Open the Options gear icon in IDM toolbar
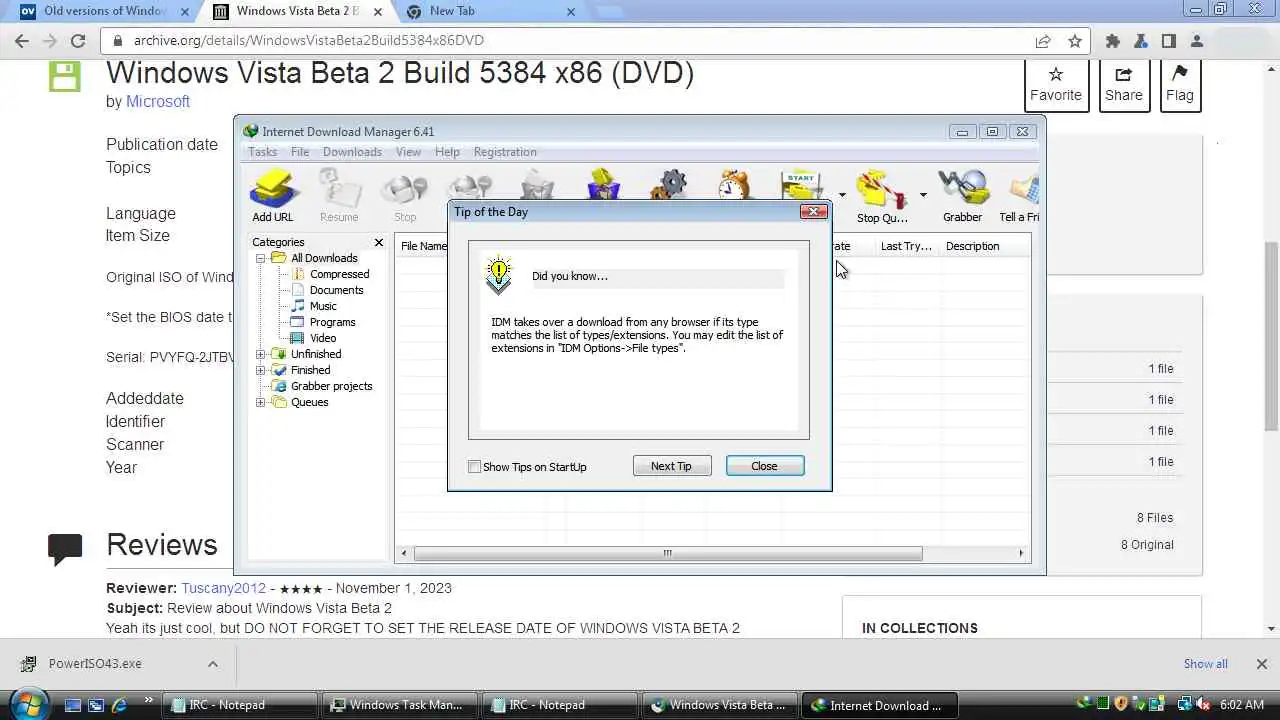Viewport: 1280px width, 720px height. [669, 185]
